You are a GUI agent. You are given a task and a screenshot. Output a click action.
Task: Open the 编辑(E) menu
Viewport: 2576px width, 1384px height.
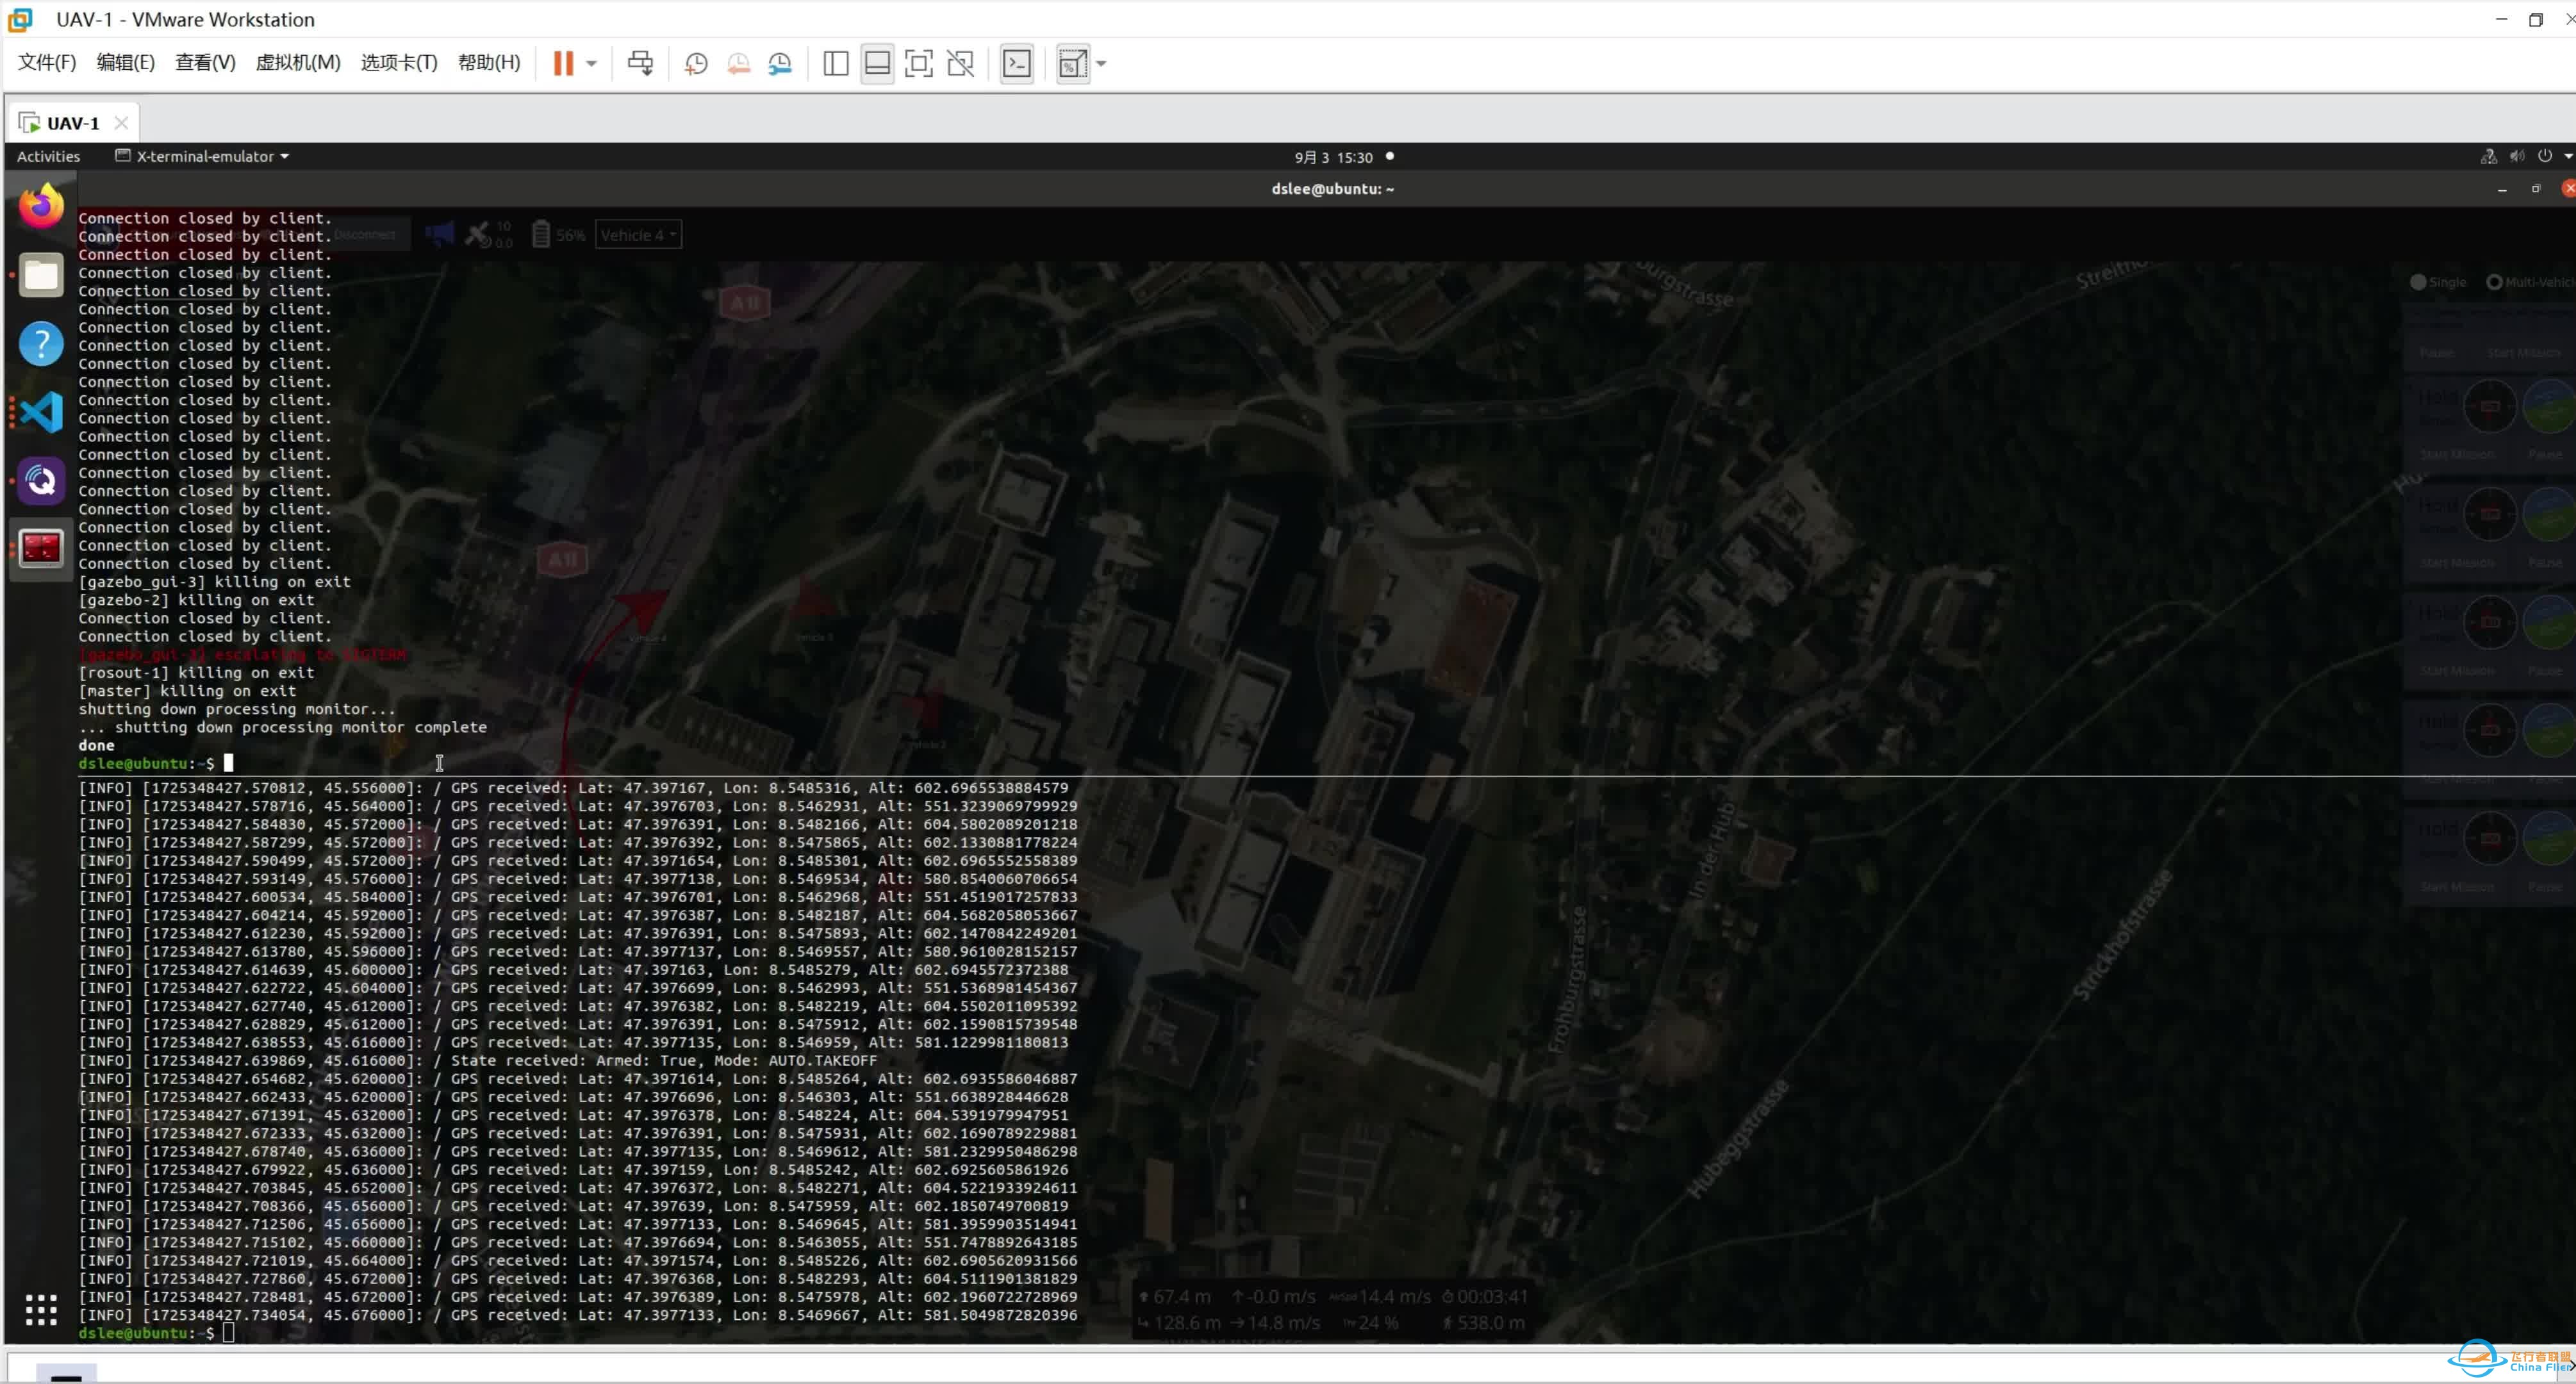(x=125, y=63)
